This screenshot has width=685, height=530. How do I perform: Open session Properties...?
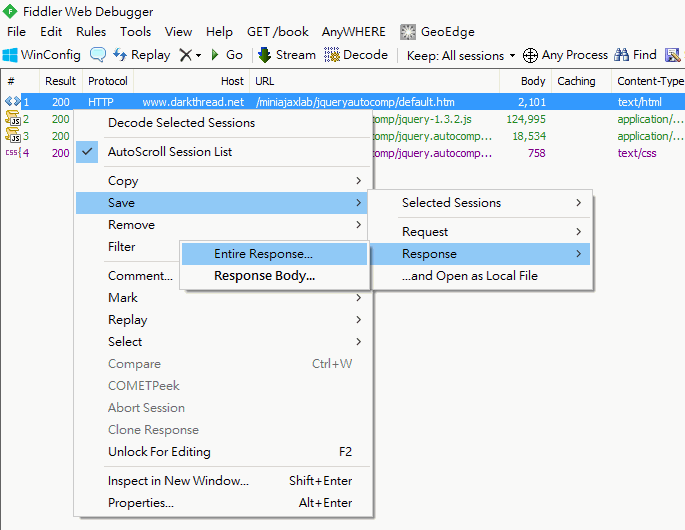pyautogui.click(x=223, y=502)
